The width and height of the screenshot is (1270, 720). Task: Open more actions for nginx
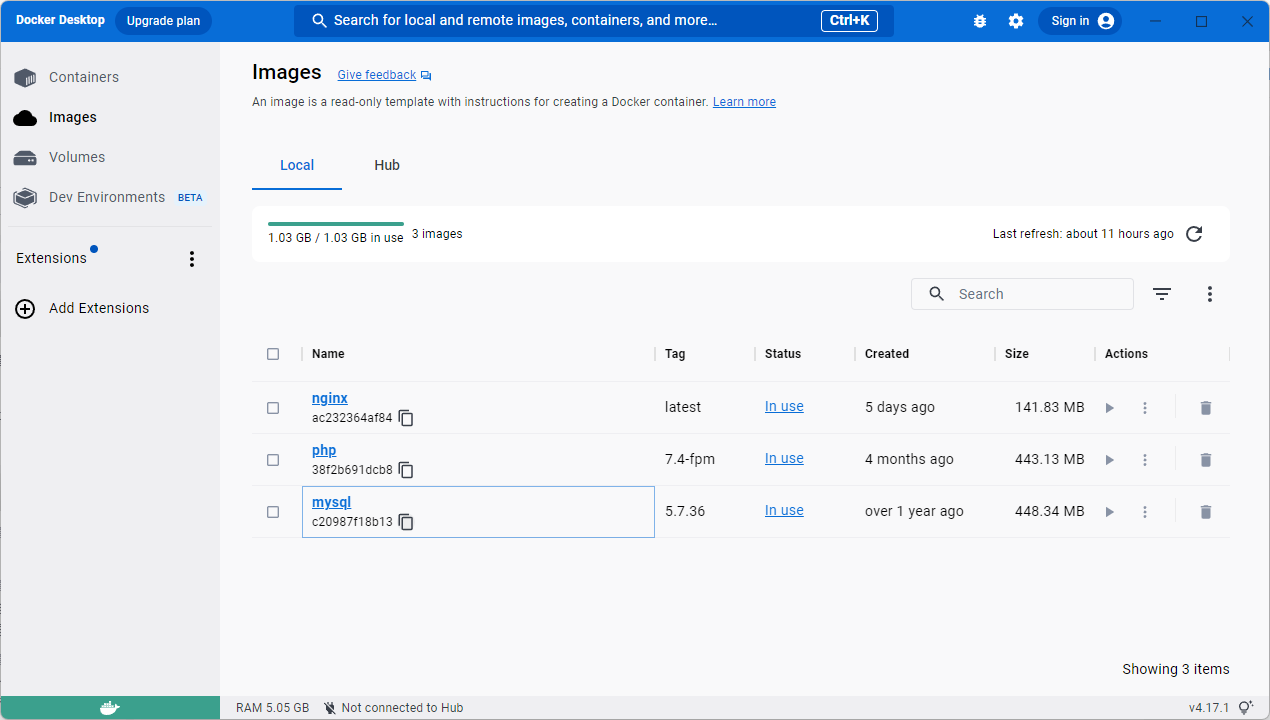[x=1145, y=408]
